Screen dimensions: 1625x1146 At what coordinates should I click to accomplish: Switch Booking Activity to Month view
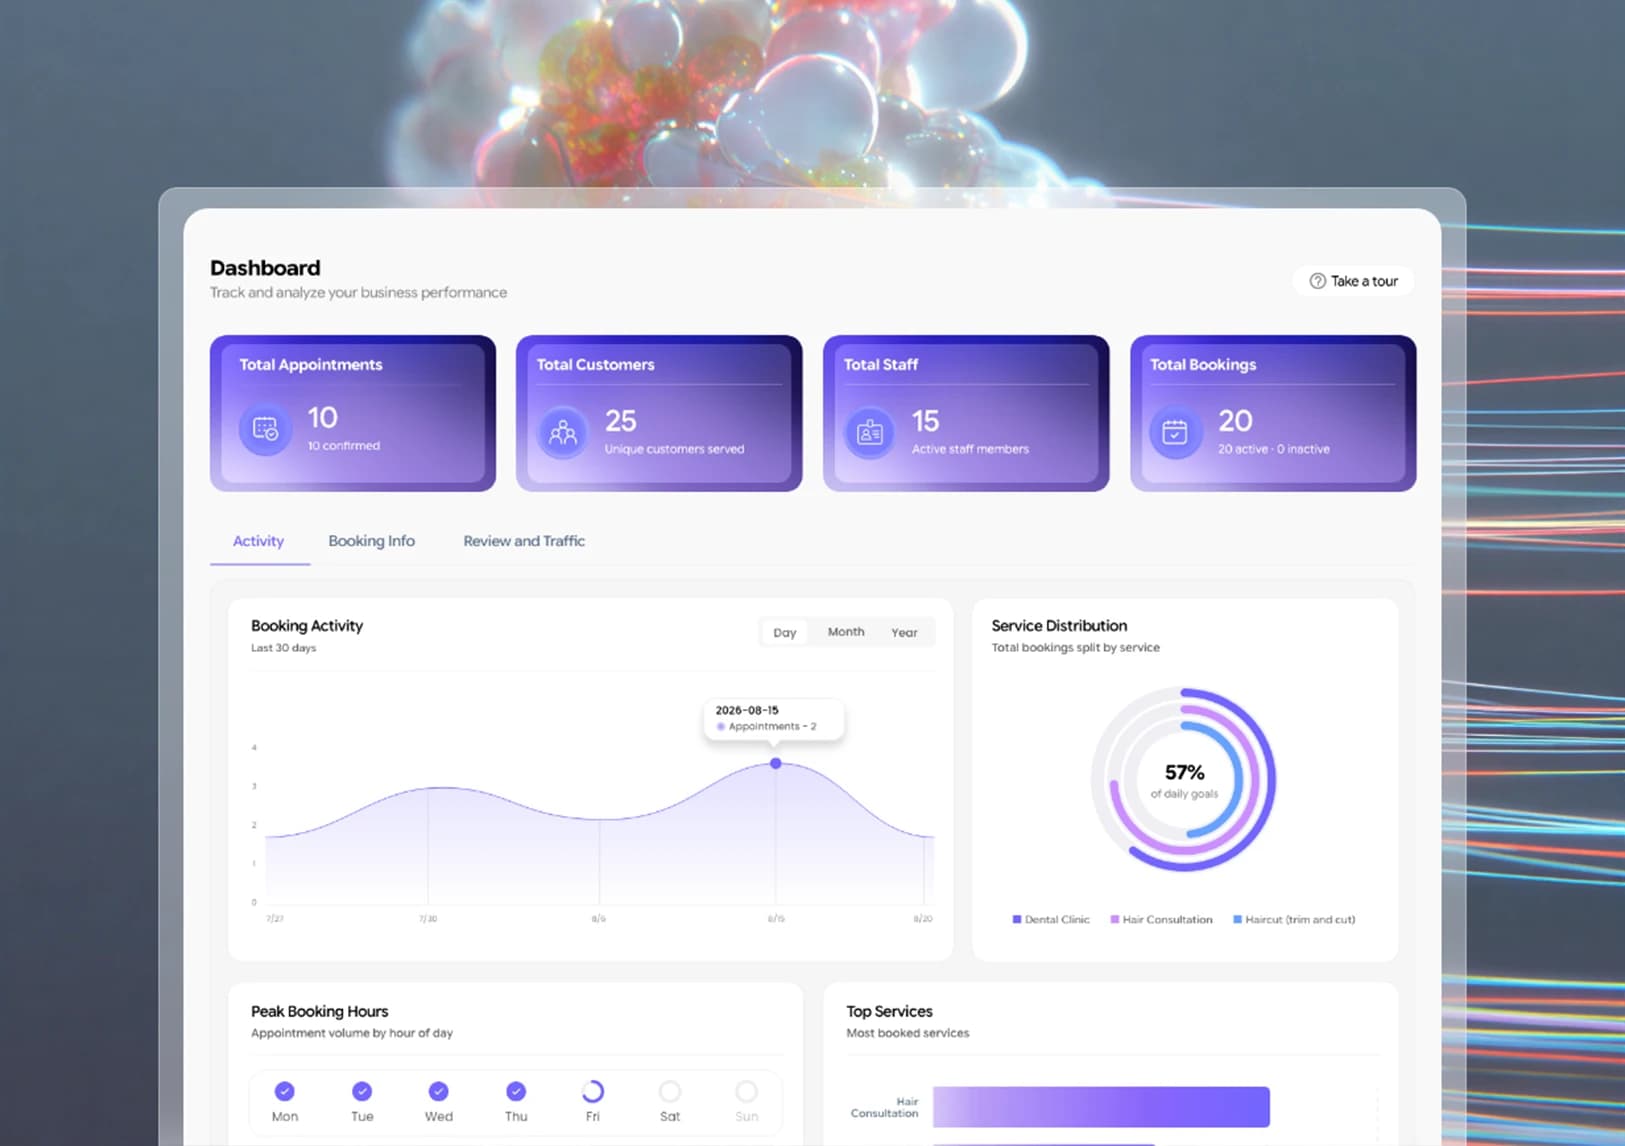[846, 632]
